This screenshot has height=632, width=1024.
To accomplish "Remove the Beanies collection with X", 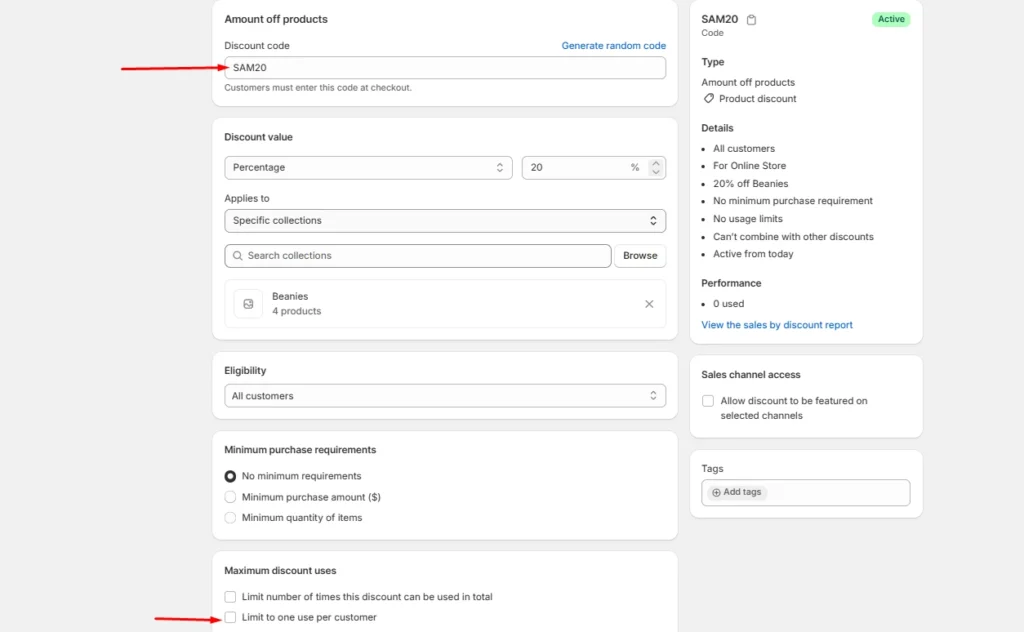I will click(x=648, y=304).
